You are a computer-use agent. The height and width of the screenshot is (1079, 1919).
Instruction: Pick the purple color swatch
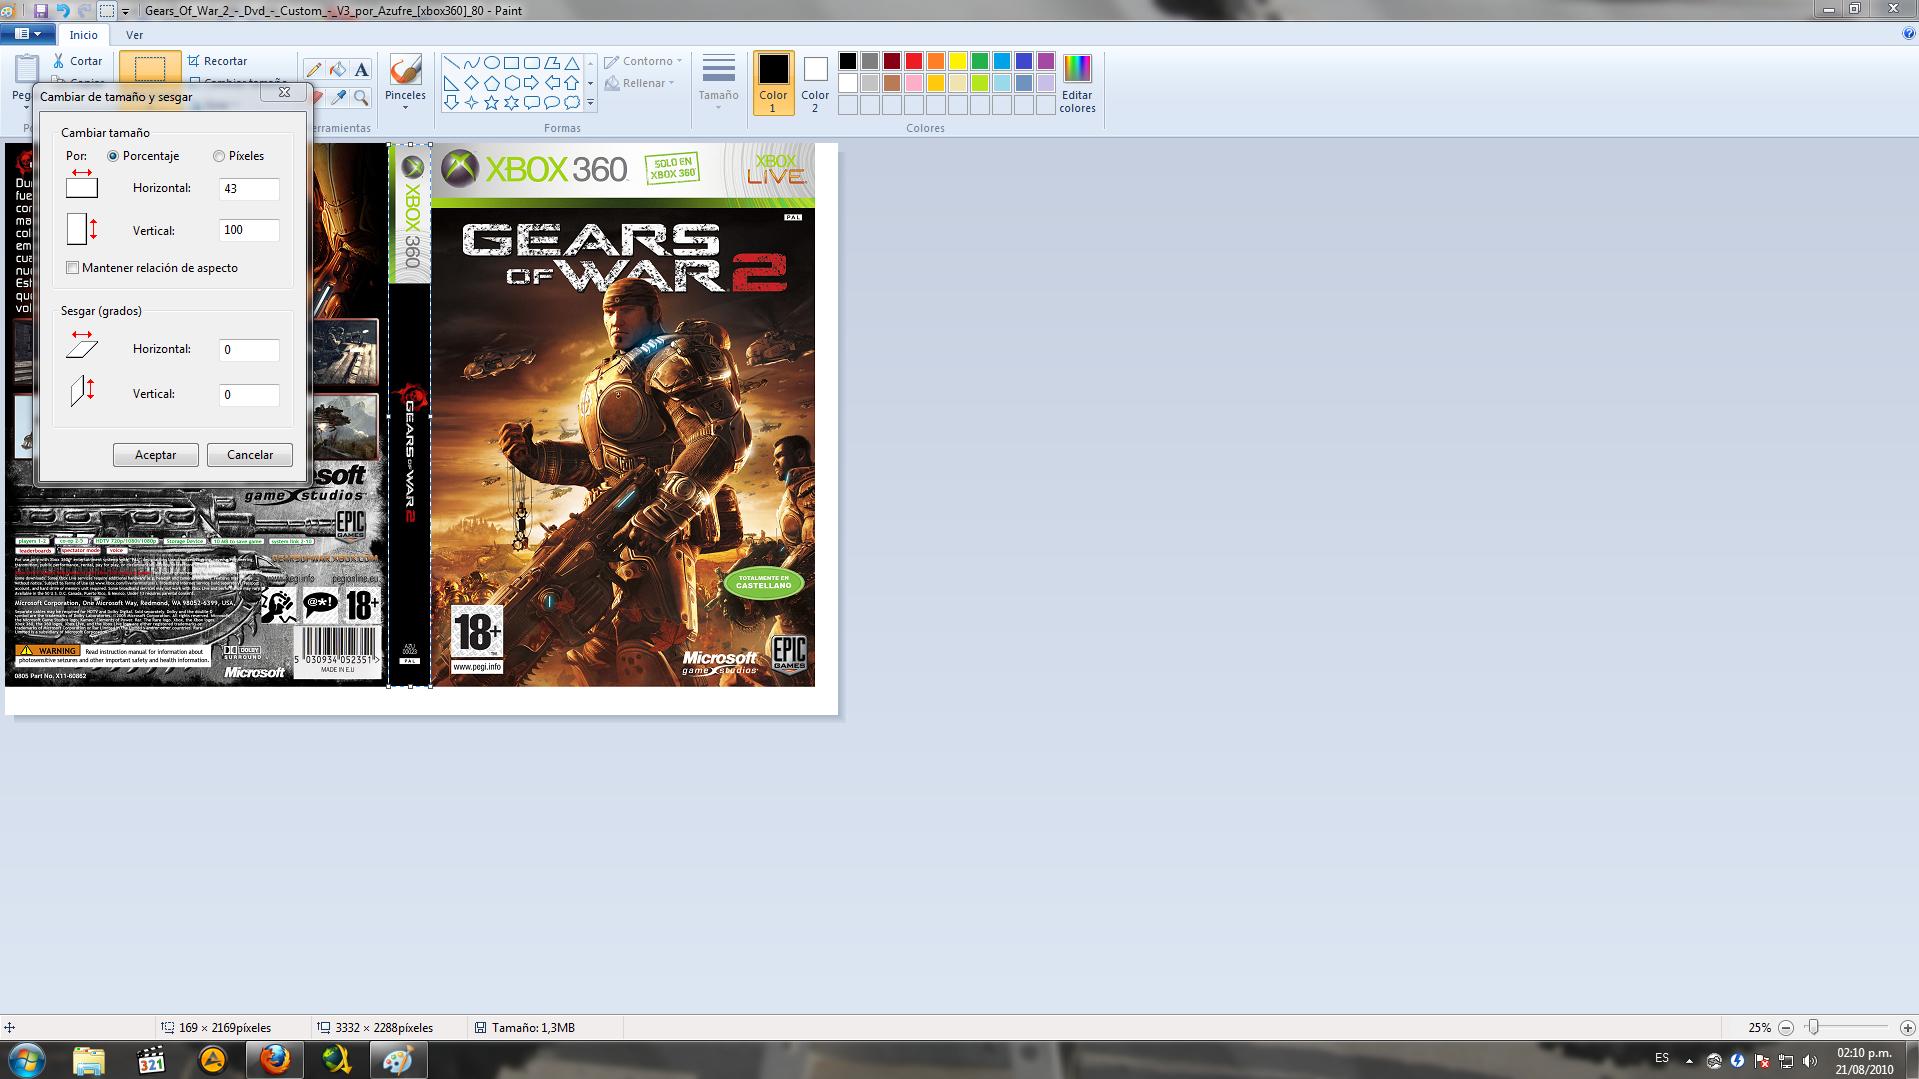click(1046, 61)
